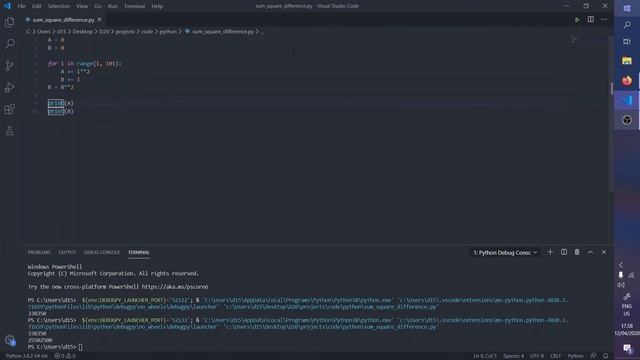This screenshot has height=360, width=640.
Task: Open the errors and warnings status indicator
Action: tap(65, 356)
